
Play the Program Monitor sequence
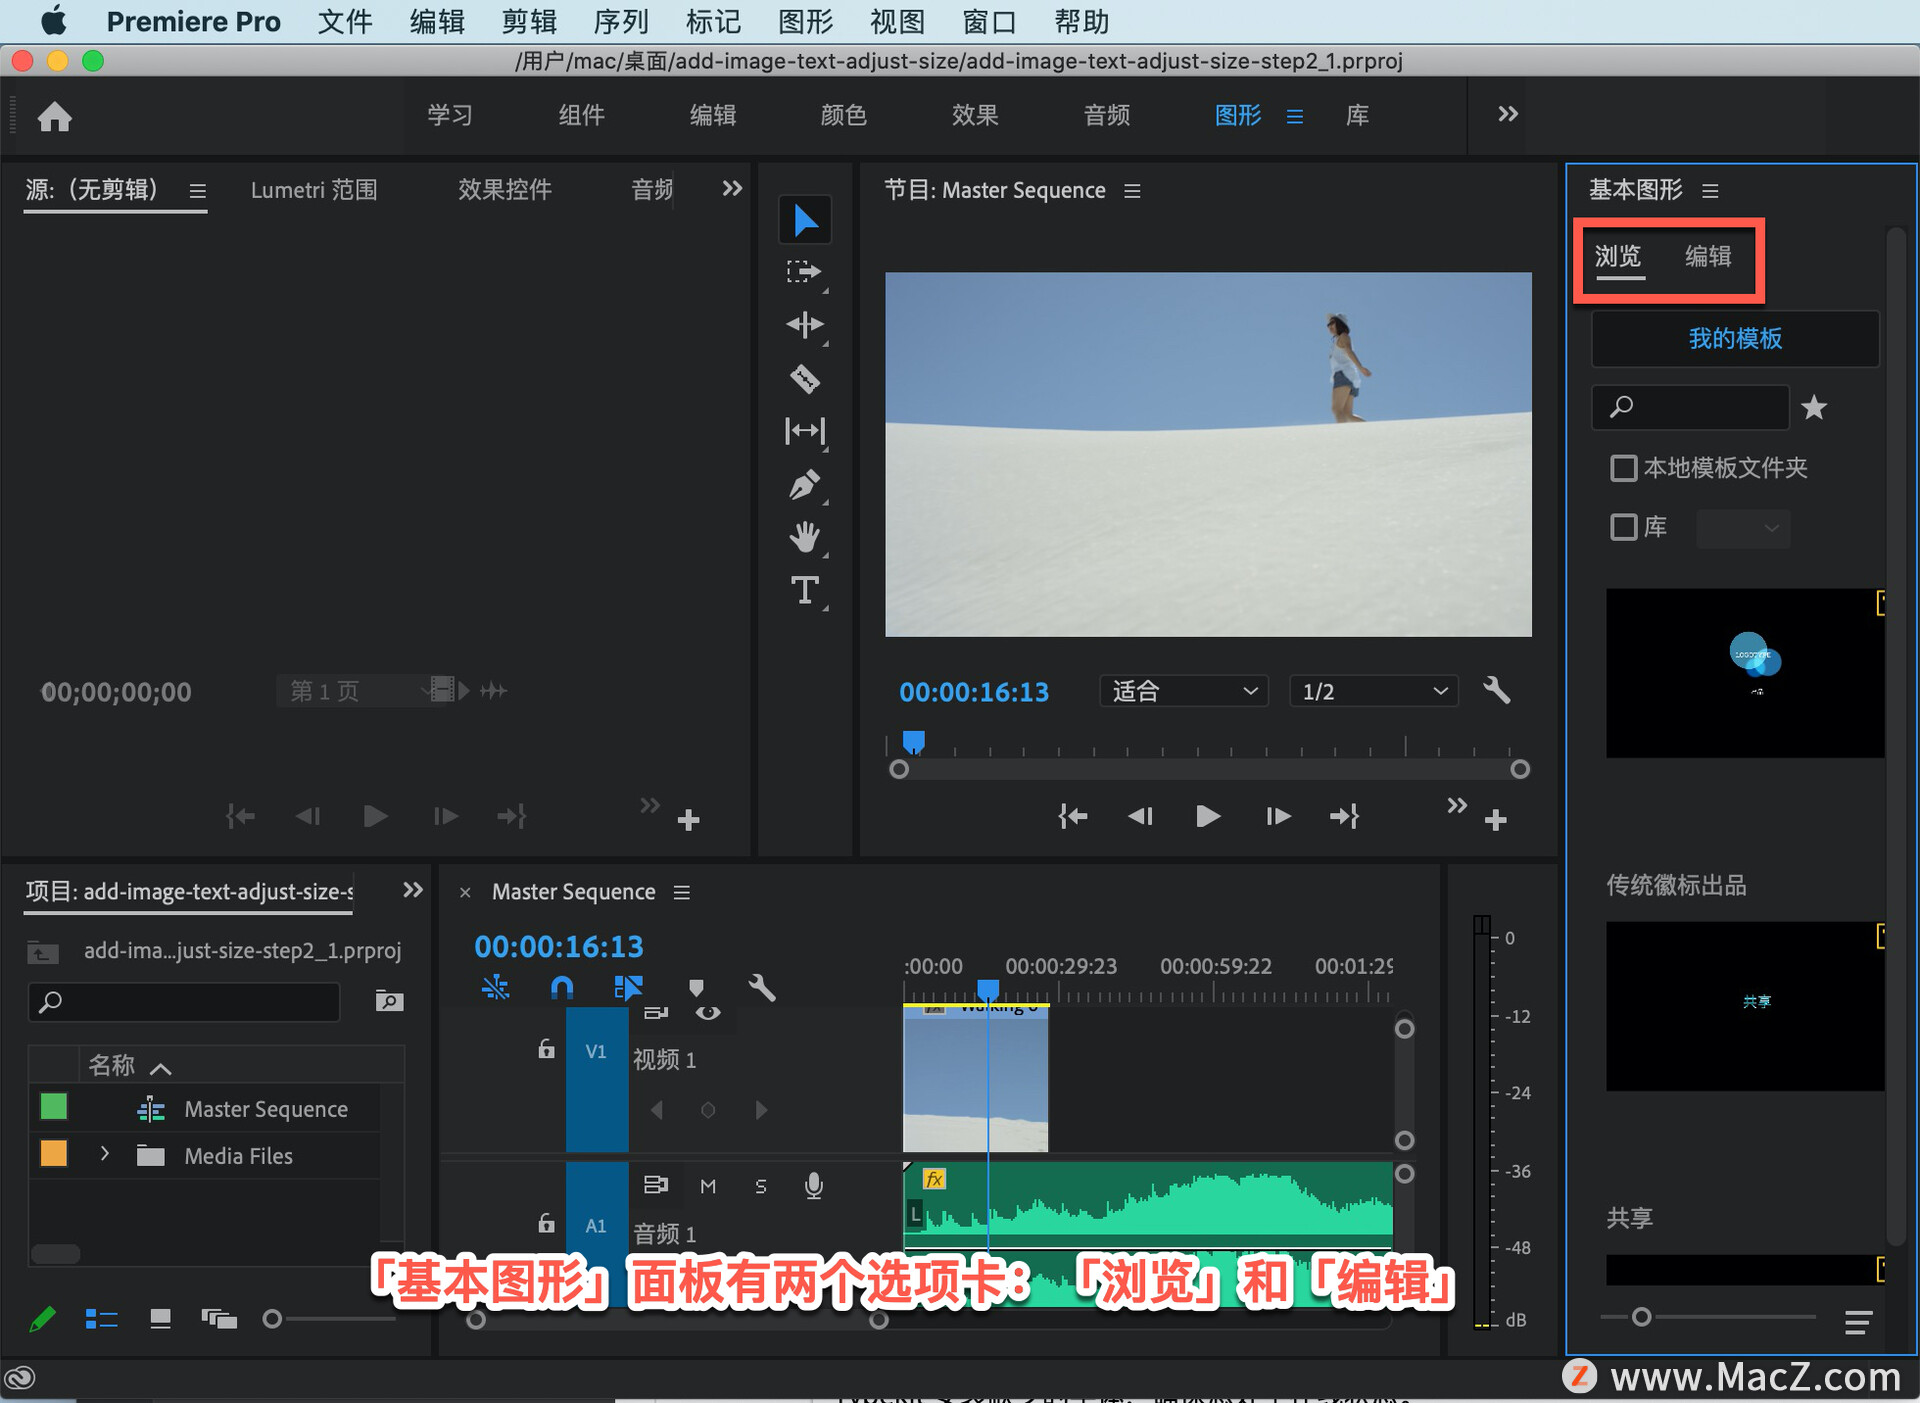[x=1208, y=817]
